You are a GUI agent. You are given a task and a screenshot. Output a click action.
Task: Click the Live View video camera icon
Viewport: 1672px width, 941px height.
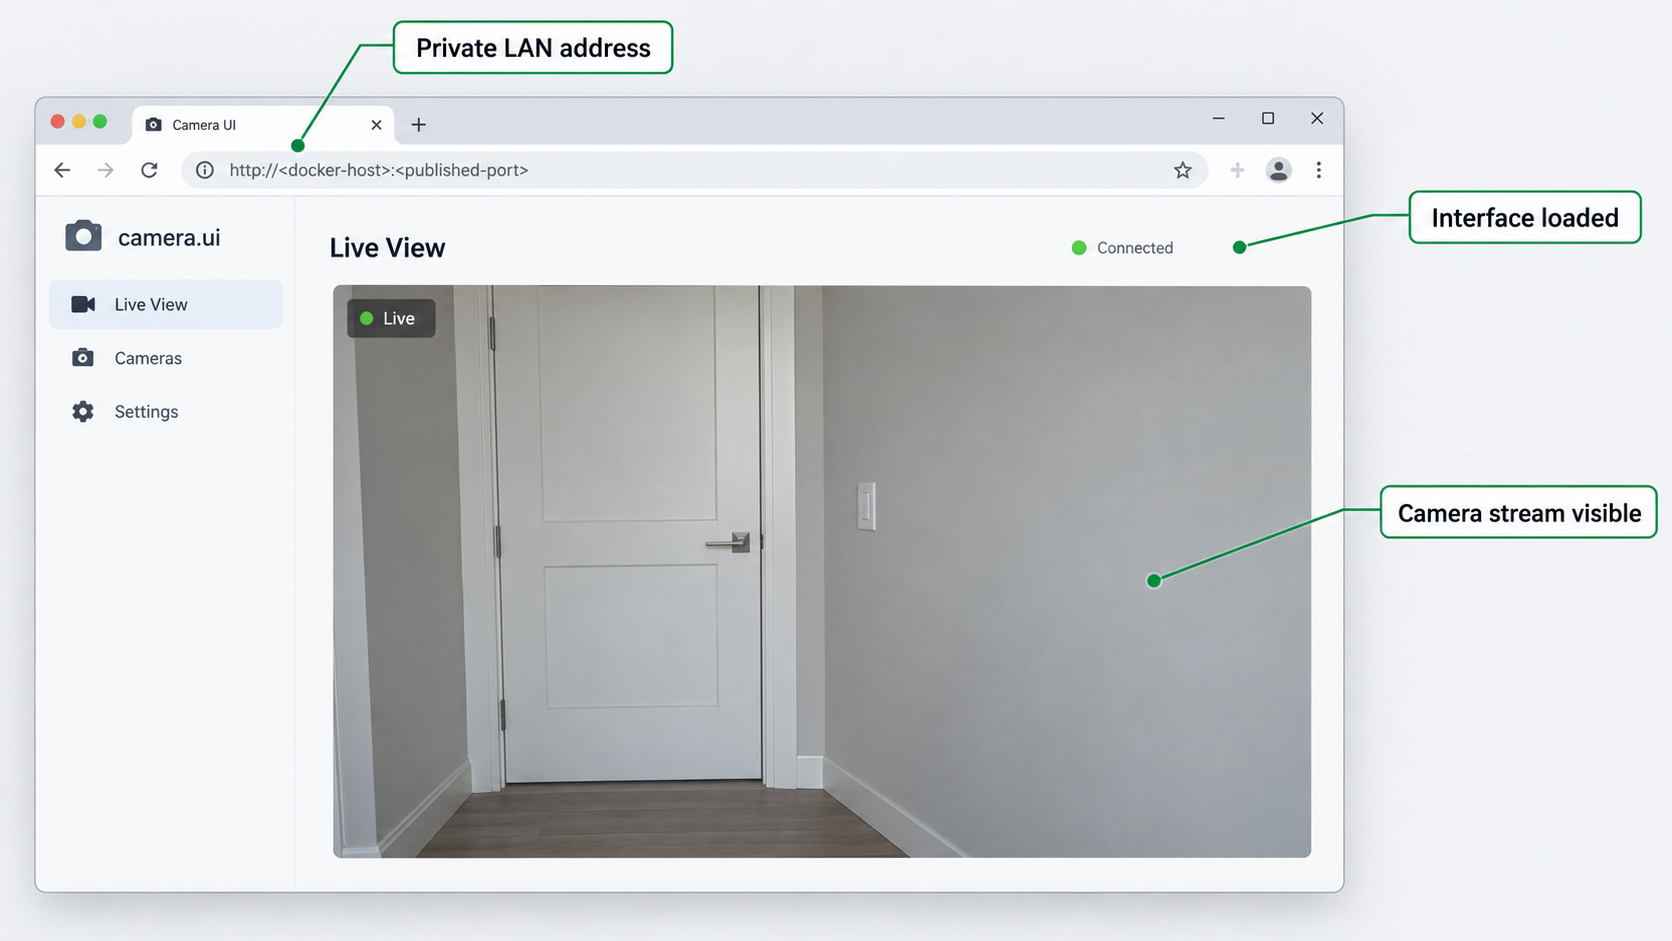[x=83, y=304]
